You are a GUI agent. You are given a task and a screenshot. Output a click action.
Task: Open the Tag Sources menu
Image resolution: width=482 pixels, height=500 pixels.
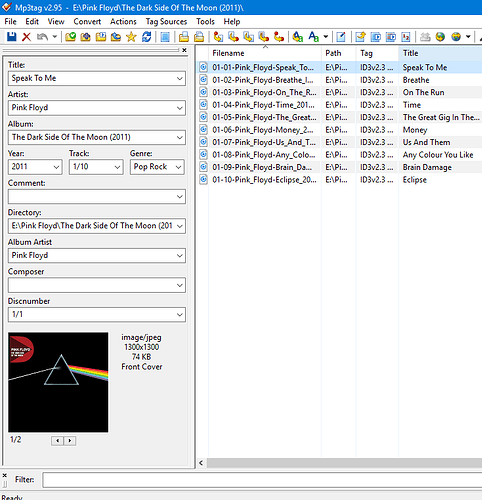coord(166,22)
